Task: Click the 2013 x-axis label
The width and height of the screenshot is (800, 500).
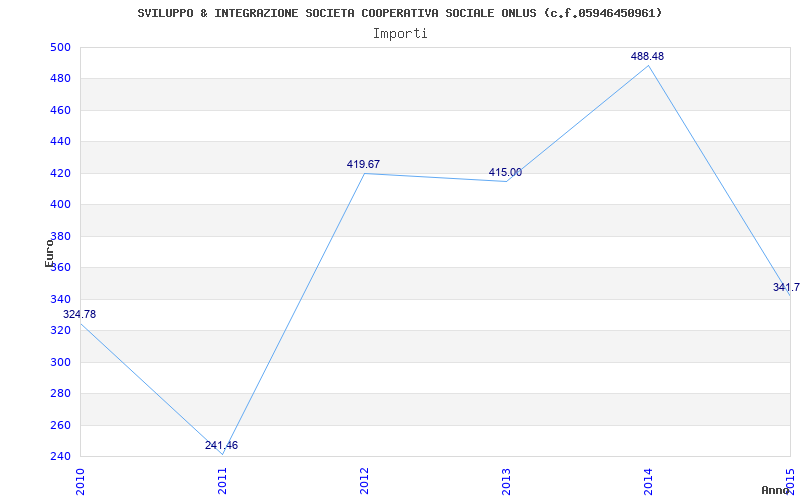Action: (506, 481)
